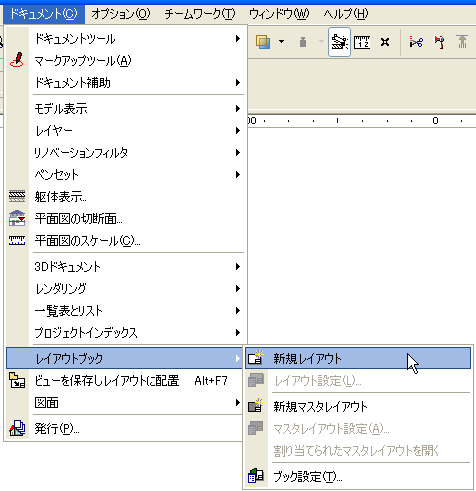Click the 新規マスタレイアウト starred icon

256,406
